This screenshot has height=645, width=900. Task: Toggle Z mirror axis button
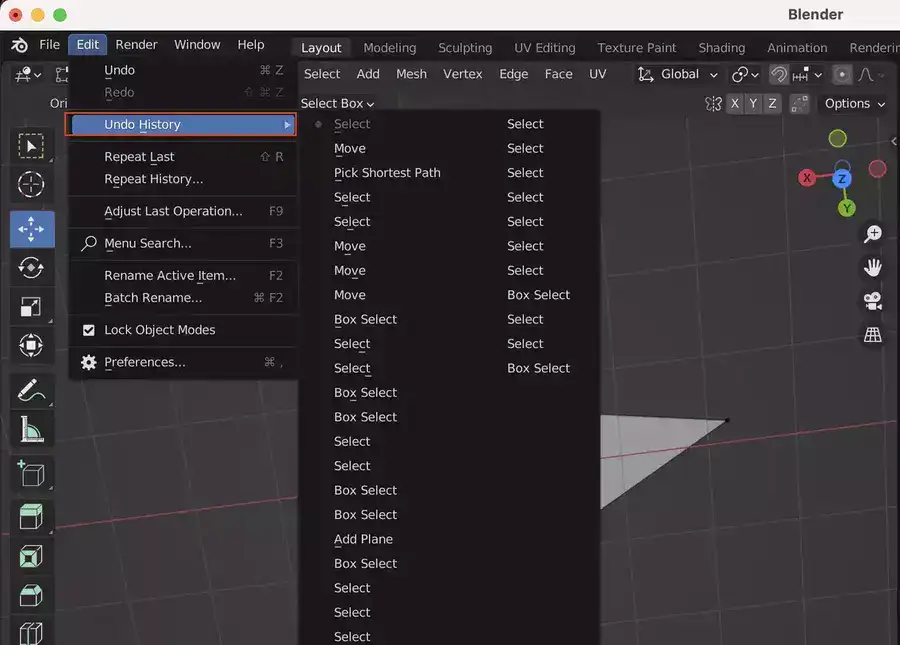point(773,104)
